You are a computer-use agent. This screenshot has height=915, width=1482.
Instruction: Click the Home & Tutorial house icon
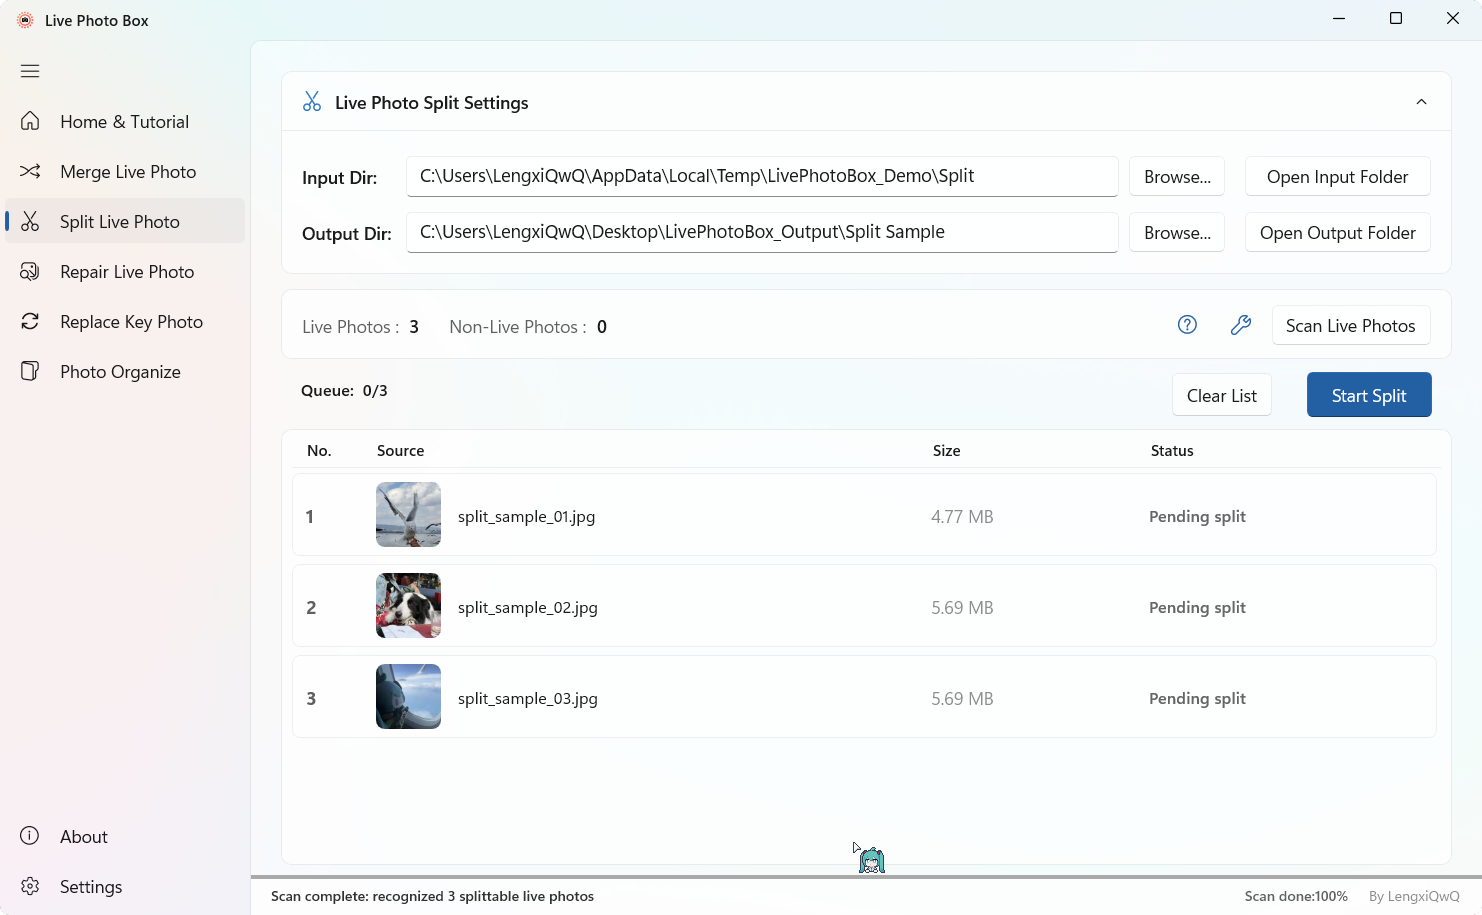[30, 121]
